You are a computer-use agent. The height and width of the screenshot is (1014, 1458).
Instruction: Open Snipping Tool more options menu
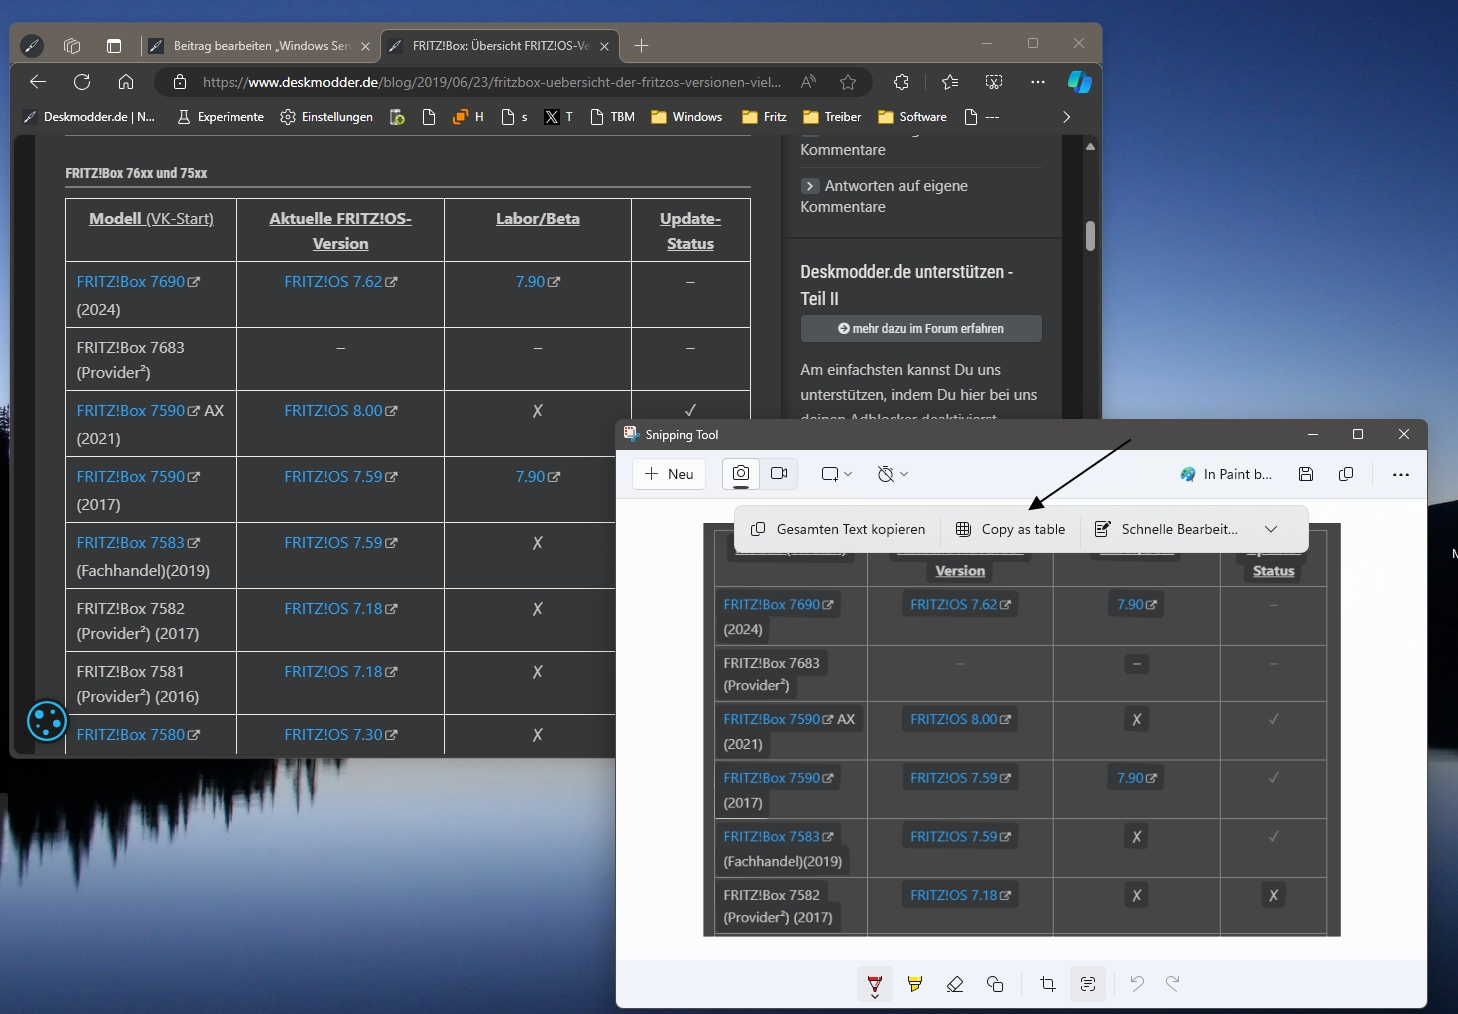[1401, 474]
